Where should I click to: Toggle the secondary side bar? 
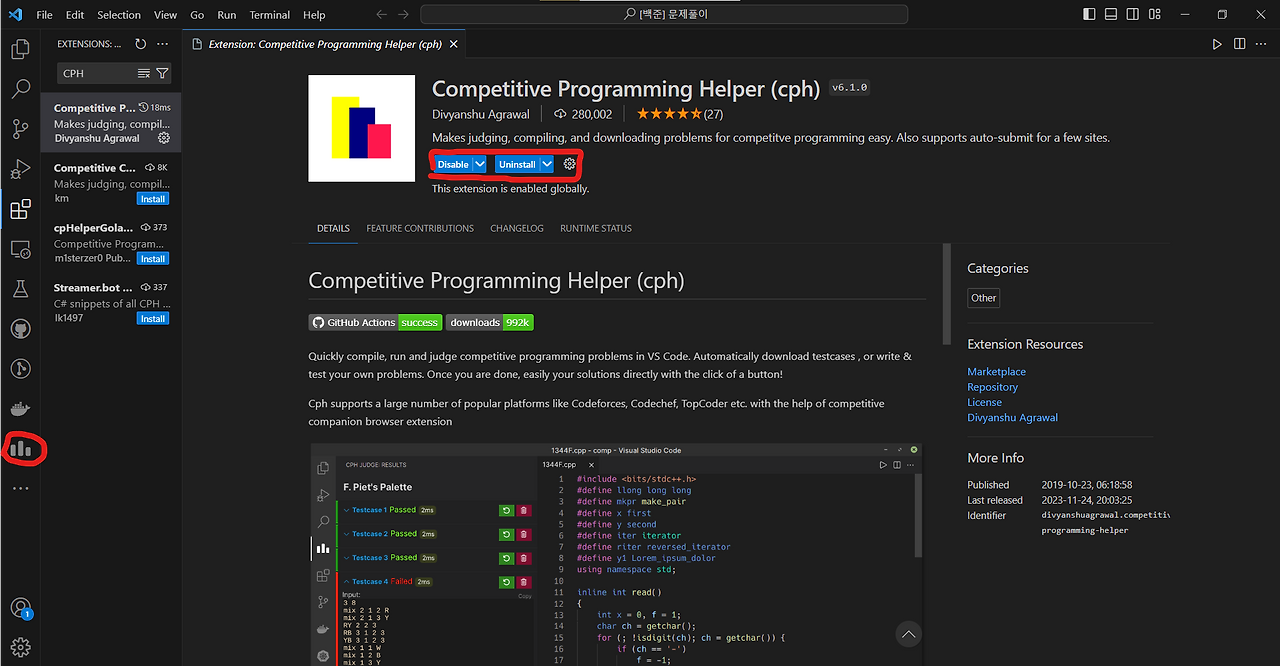1133,15
